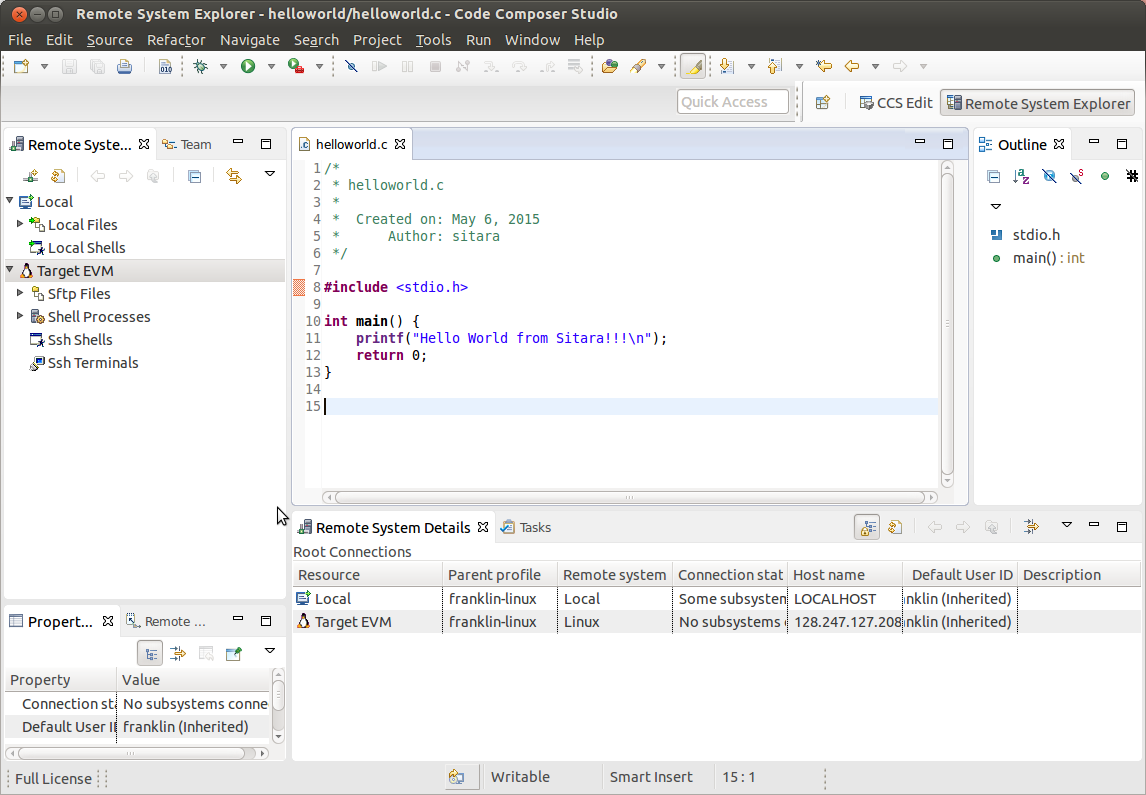Expand the Local Files node
Image resolution: width=1146 pixels, height=795 pixels.
(20, 224)
